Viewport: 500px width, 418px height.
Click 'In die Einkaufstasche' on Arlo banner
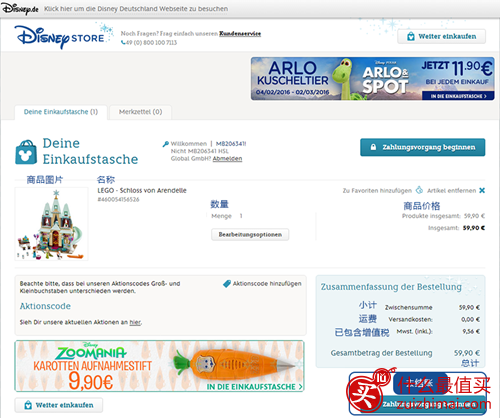458,96
